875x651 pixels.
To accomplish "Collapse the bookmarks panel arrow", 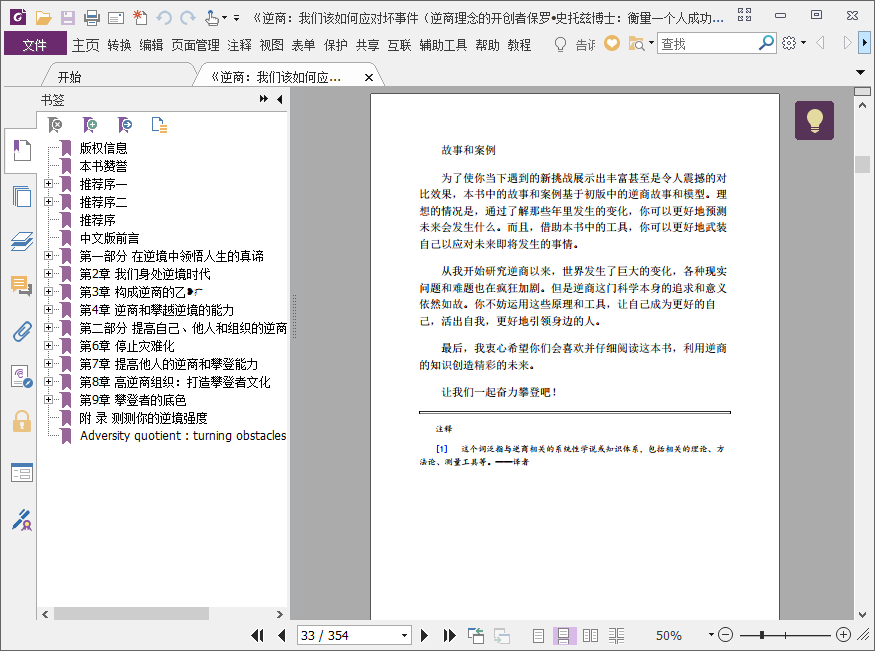I will [280, 99].
